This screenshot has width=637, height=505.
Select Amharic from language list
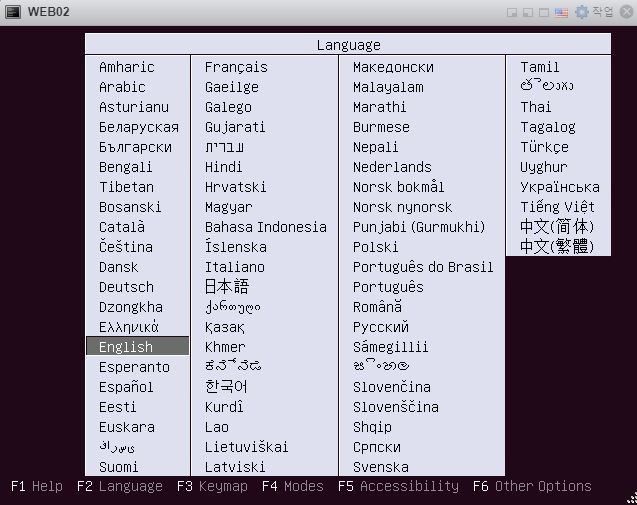127,67
